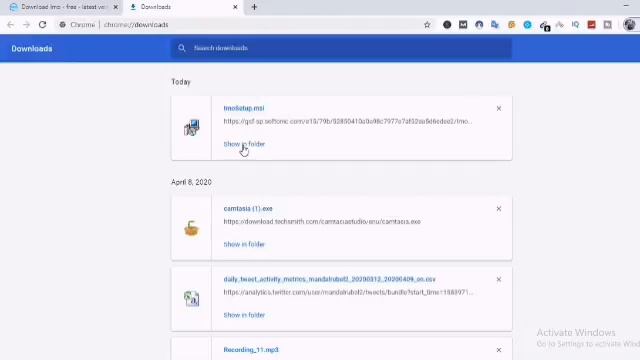Select the Downloads tab

pyautogui.click(x=184, y=7)
